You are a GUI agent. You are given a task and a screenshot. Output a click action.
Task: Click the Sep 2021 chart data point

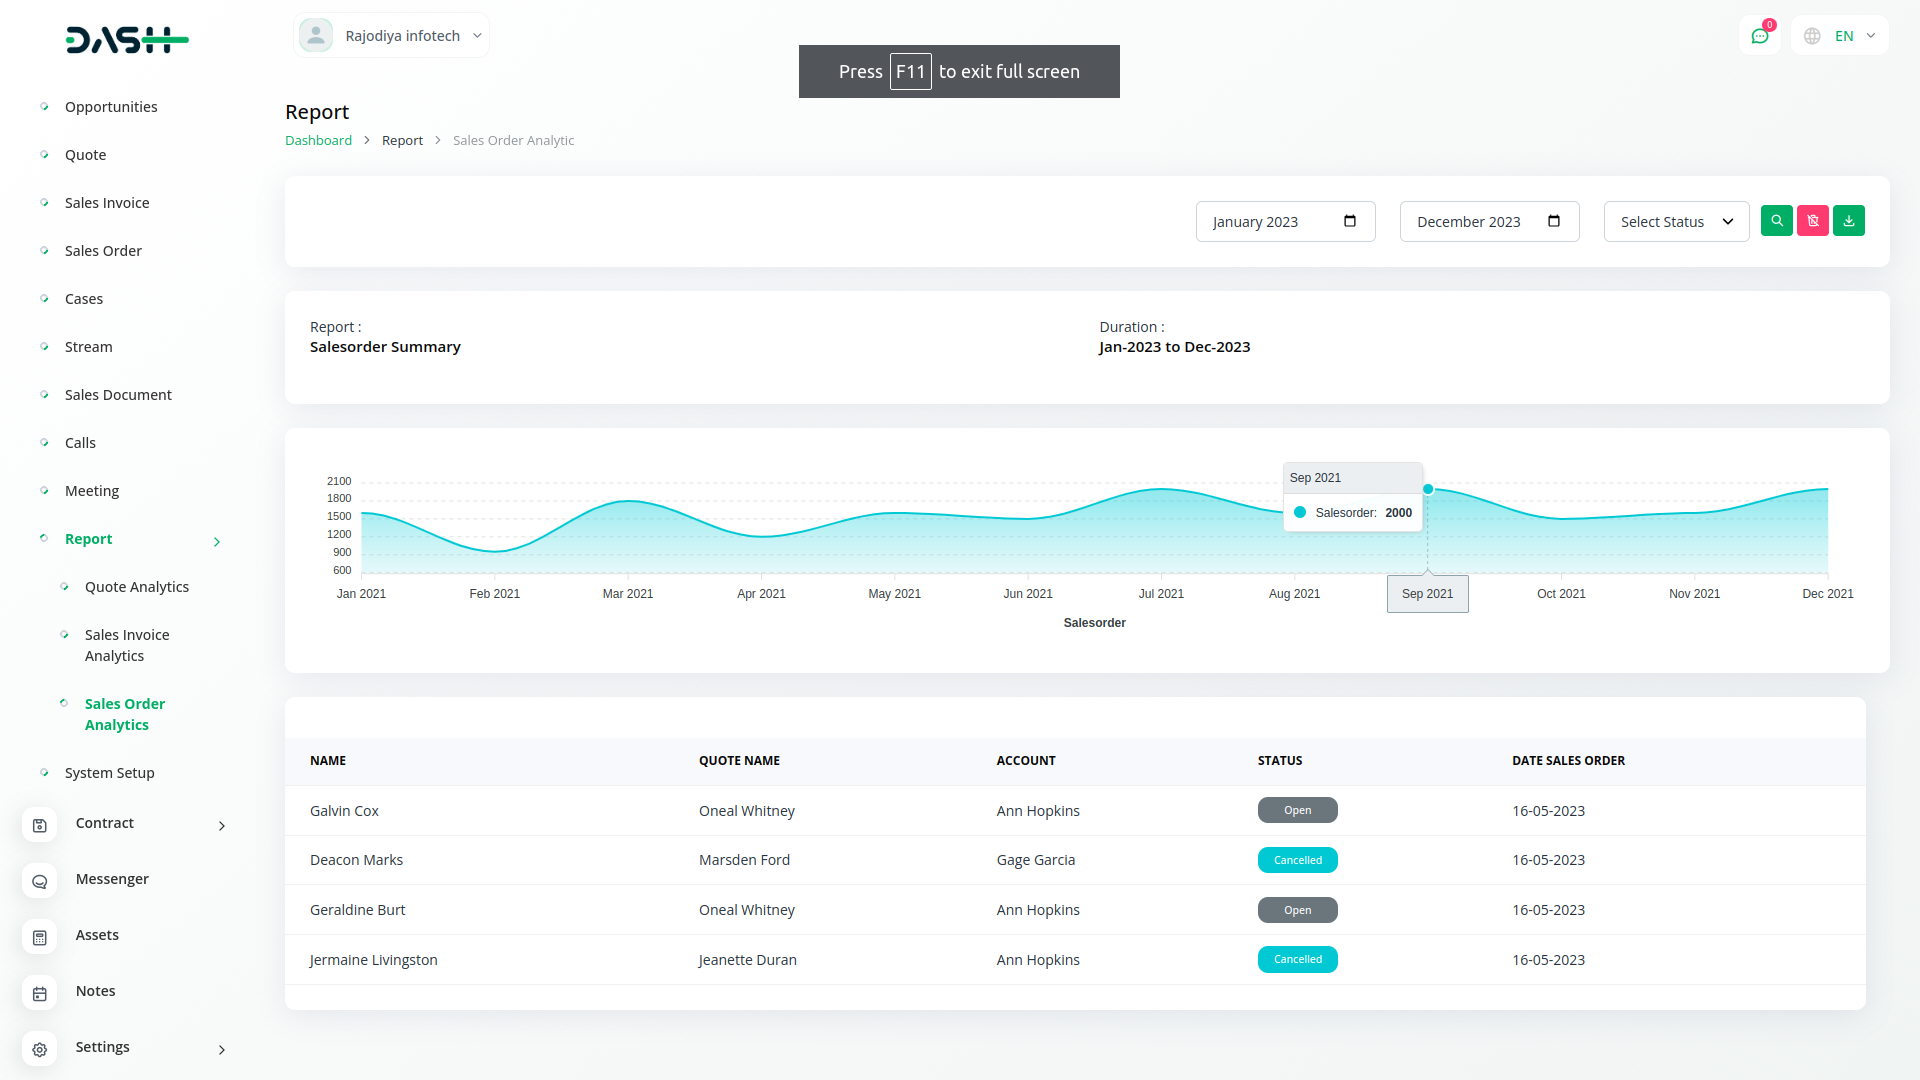coord(1428,489)
